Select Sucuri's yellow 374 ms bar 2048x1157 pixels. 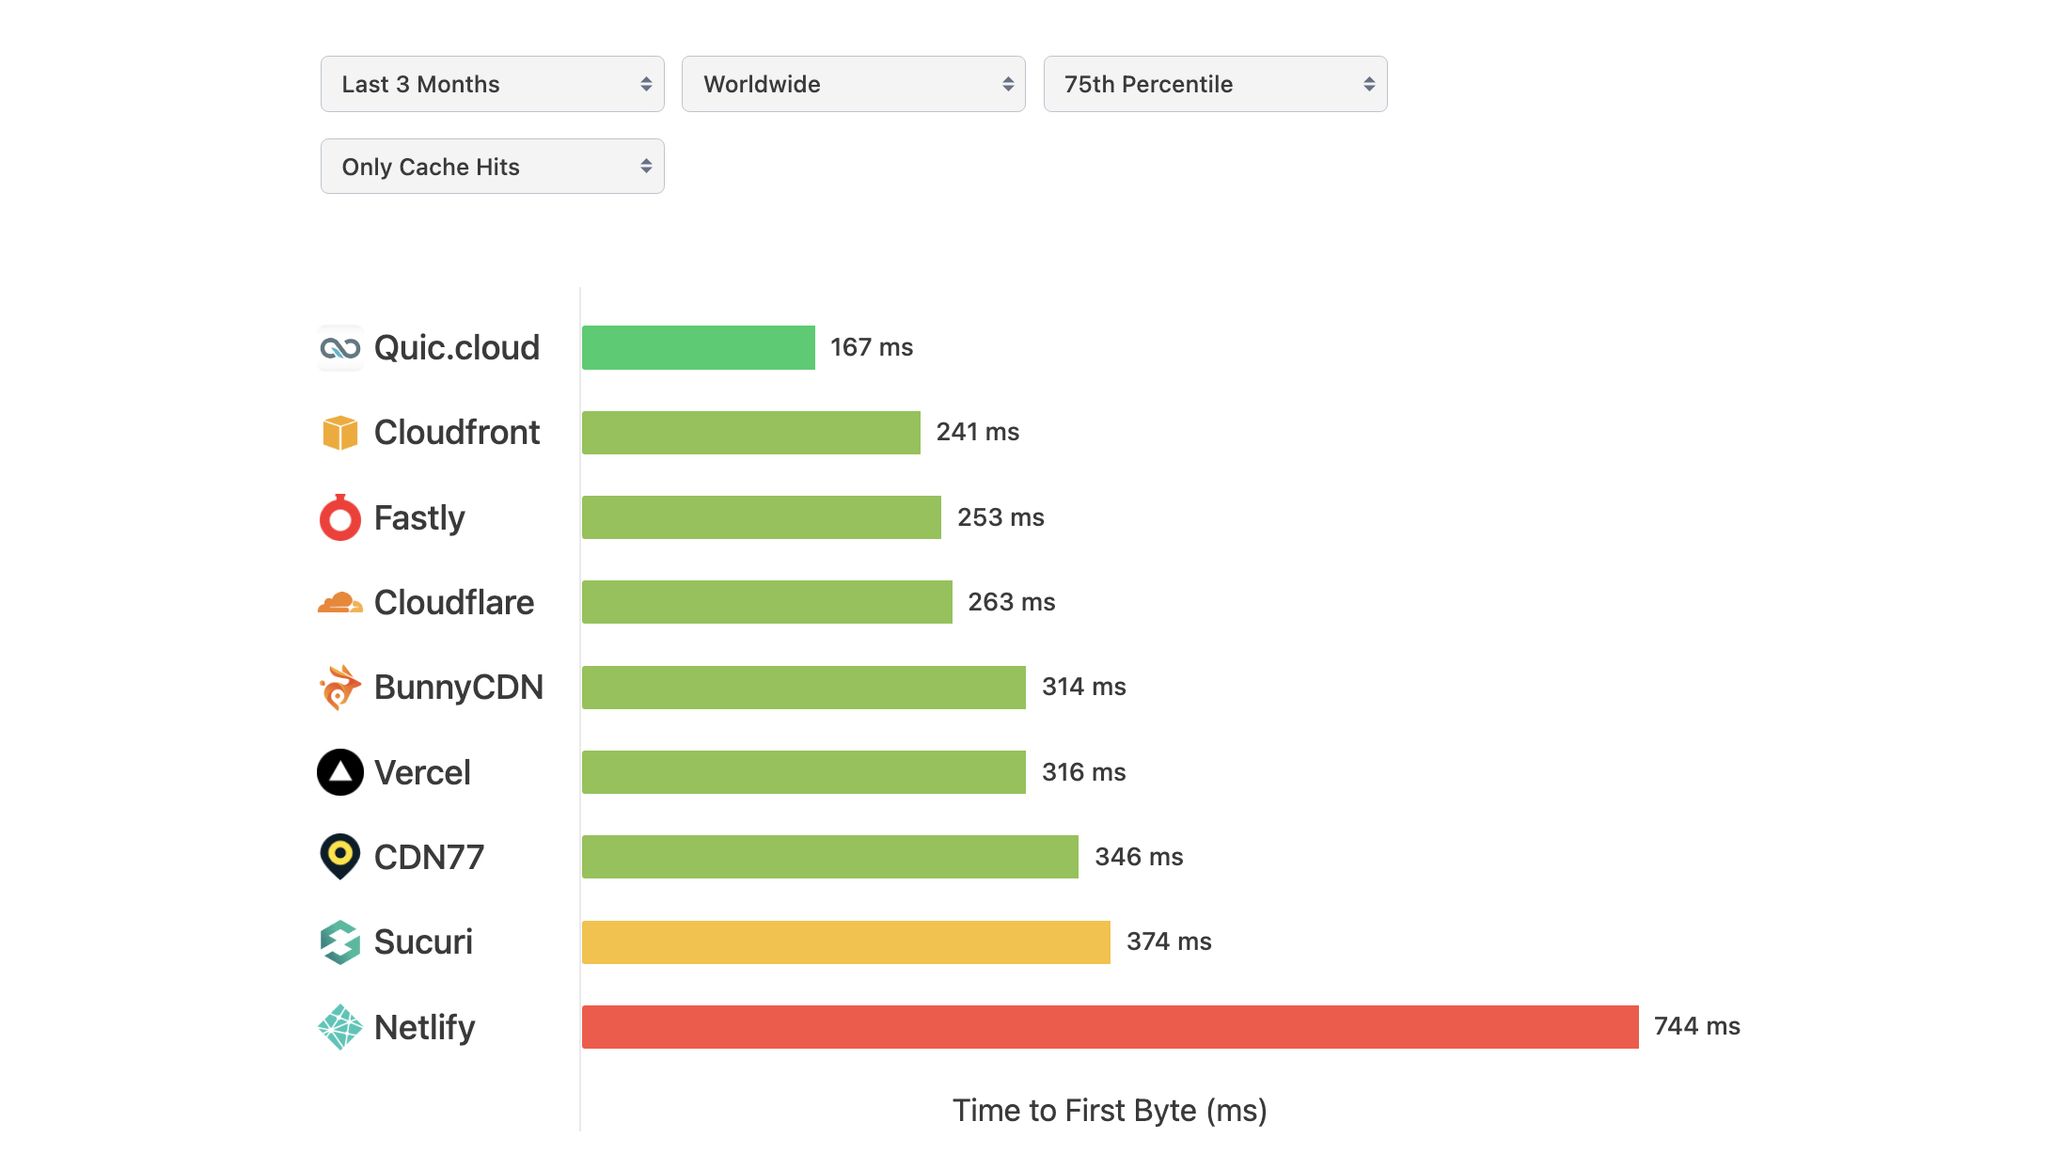click(x=845, y=941)
